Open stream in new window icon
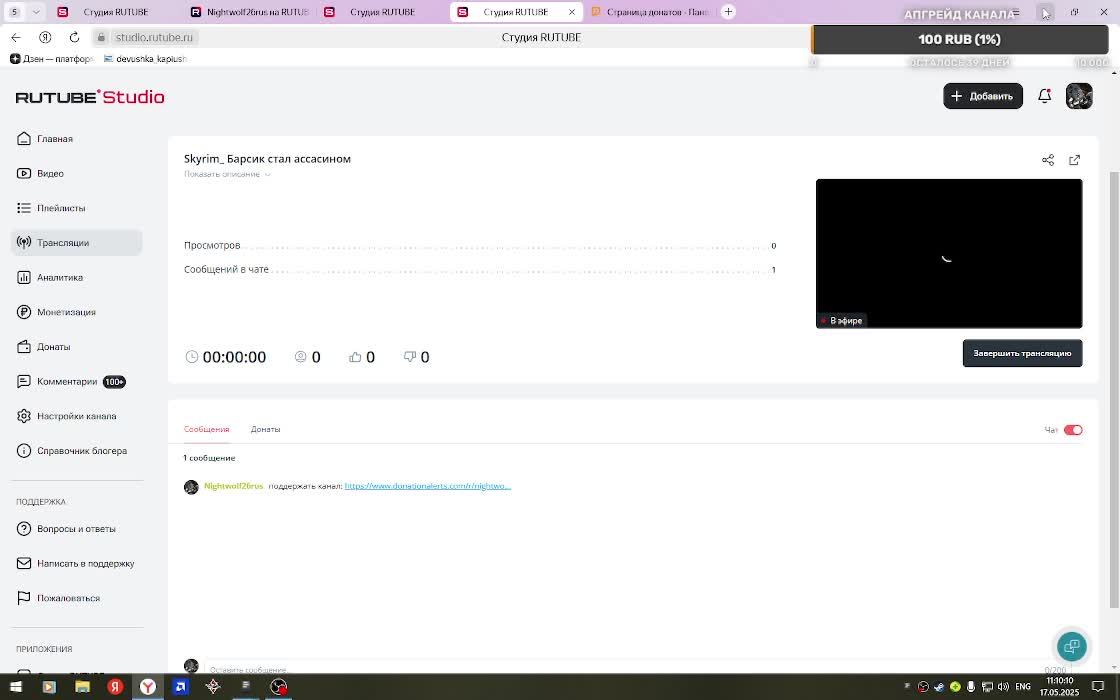The height and width of the screenshot is (700, 1120). point(1075,160)
